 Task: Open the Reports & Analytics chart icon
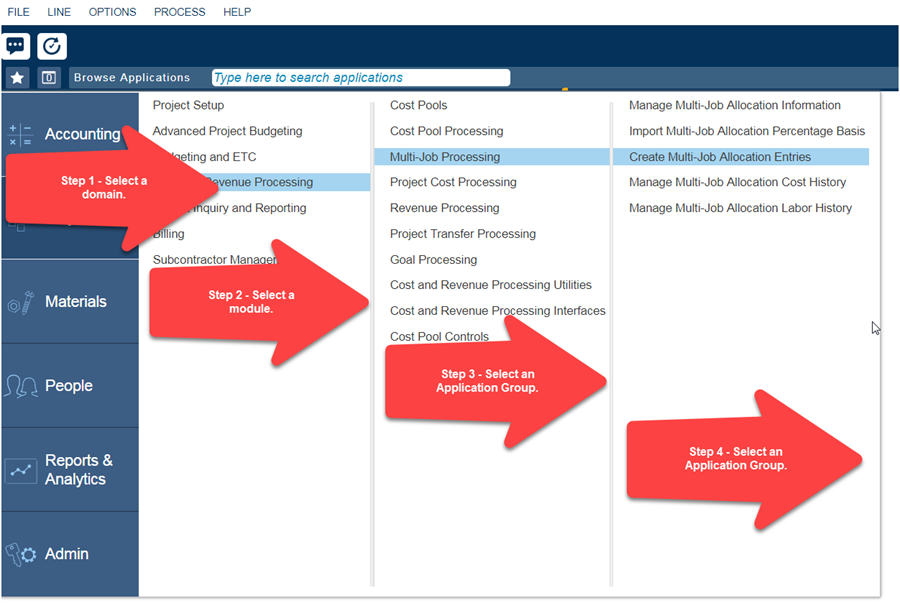[x=21, y=470]
